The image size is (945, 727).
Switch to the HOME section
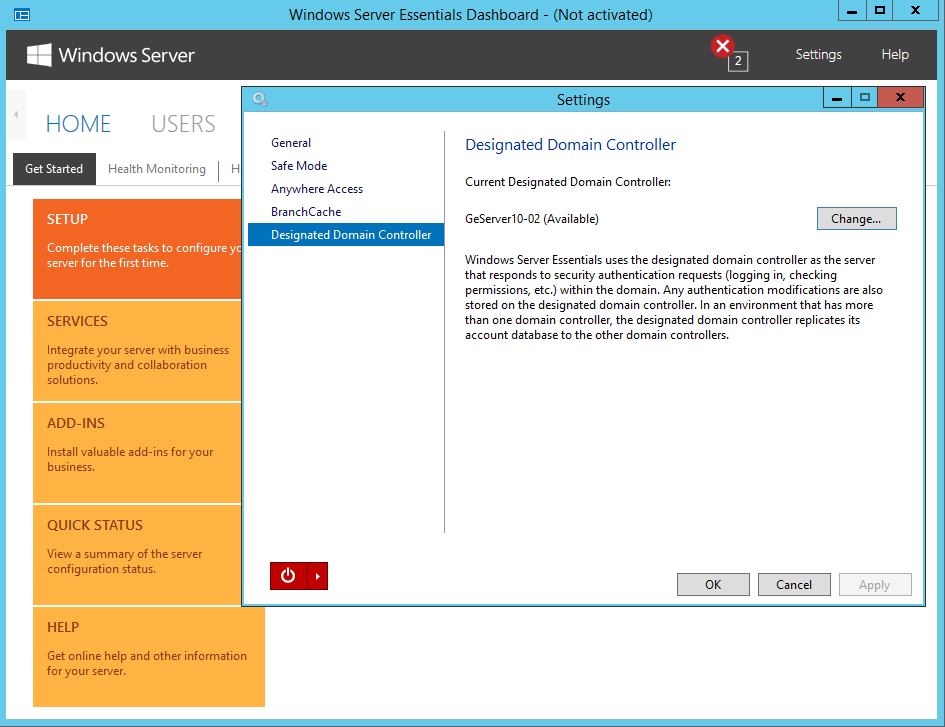coord(78,124)
